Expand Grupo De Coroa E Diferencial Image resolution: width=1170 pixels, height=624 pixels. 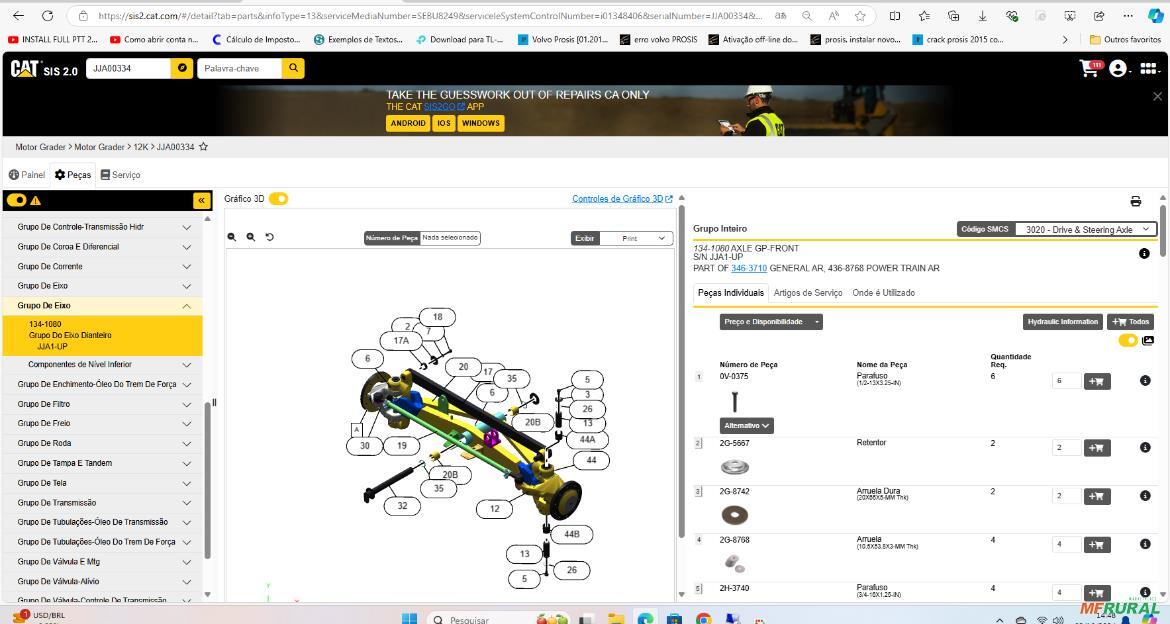pos(104,246)
